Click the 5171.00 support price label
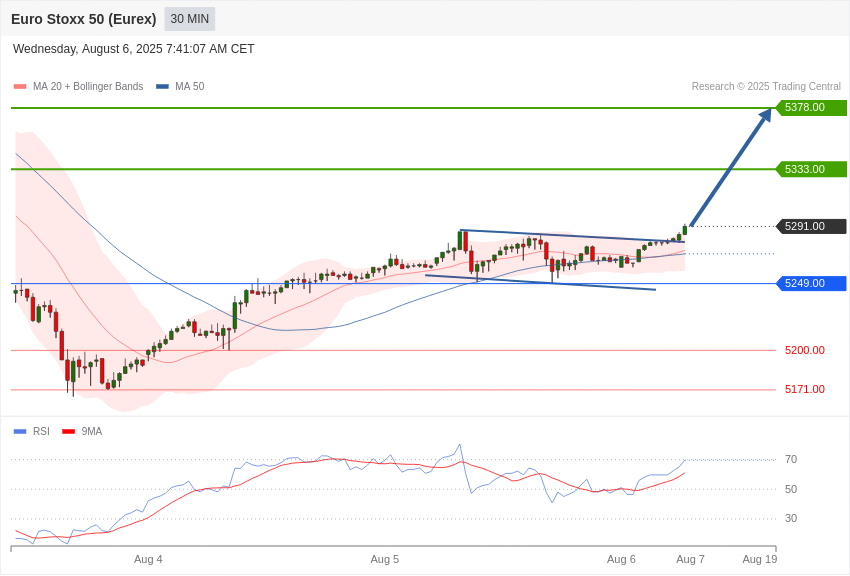Image resolution: width=850 pixels, height=576 pixels. click(804, 389)
